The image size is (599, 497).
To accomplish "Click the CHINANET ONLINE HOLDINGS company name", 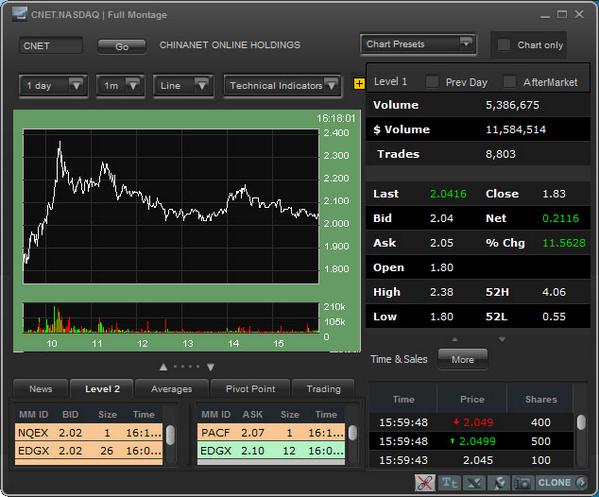I will coord(230,45).
